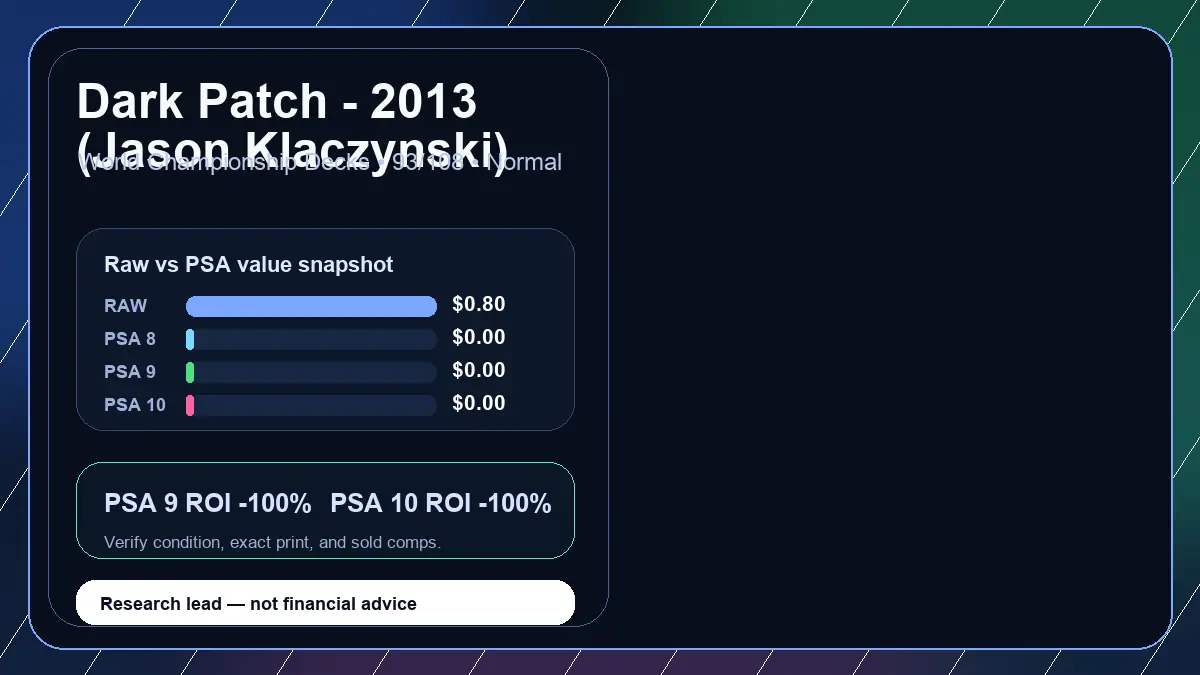The height and width of the screenshot is (675, 1200).
Task: Select the Raw vs PSA value snapshot heading
Action: point(249,265)
